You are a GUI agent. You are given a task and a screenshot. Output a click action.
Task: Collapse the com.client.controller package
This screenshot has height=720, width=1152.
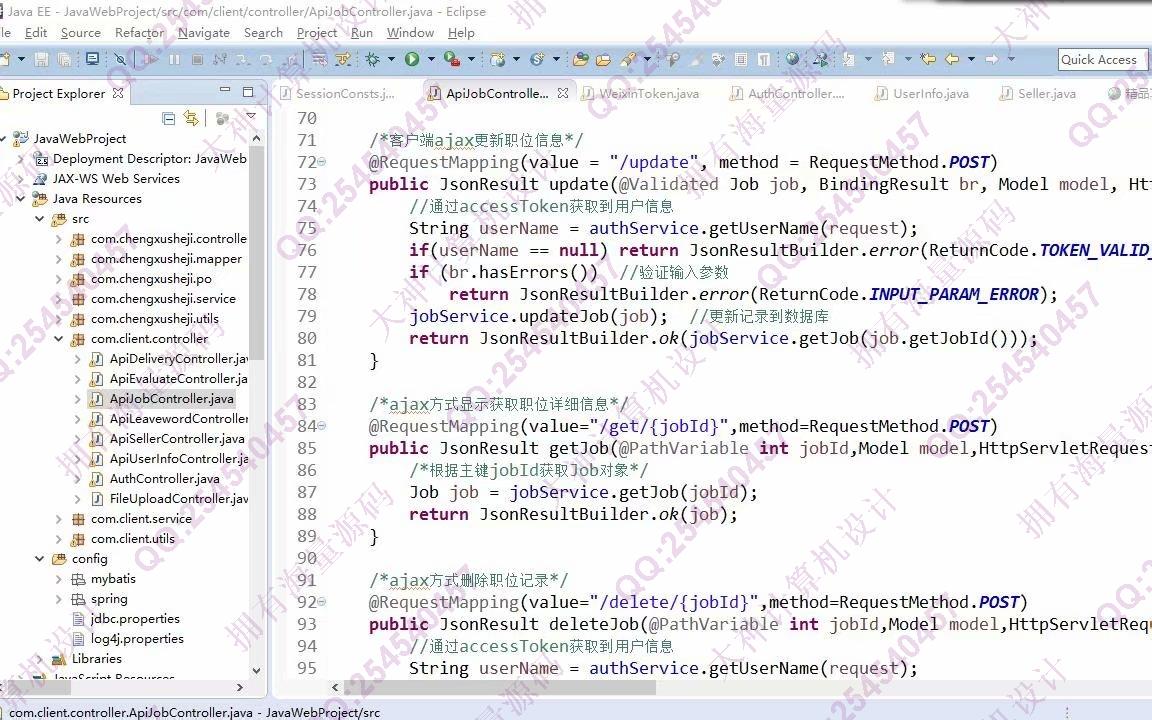(59, 339)
